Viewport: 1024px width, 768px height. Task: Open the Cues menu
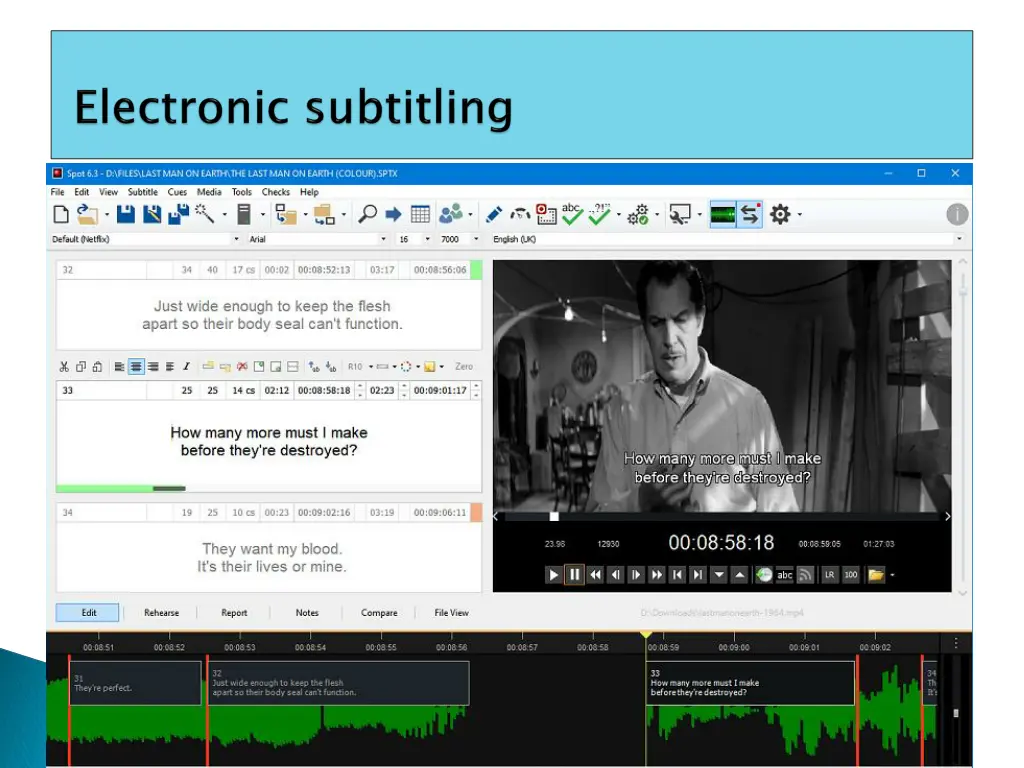pyautogui.click(x=177, y=192)
